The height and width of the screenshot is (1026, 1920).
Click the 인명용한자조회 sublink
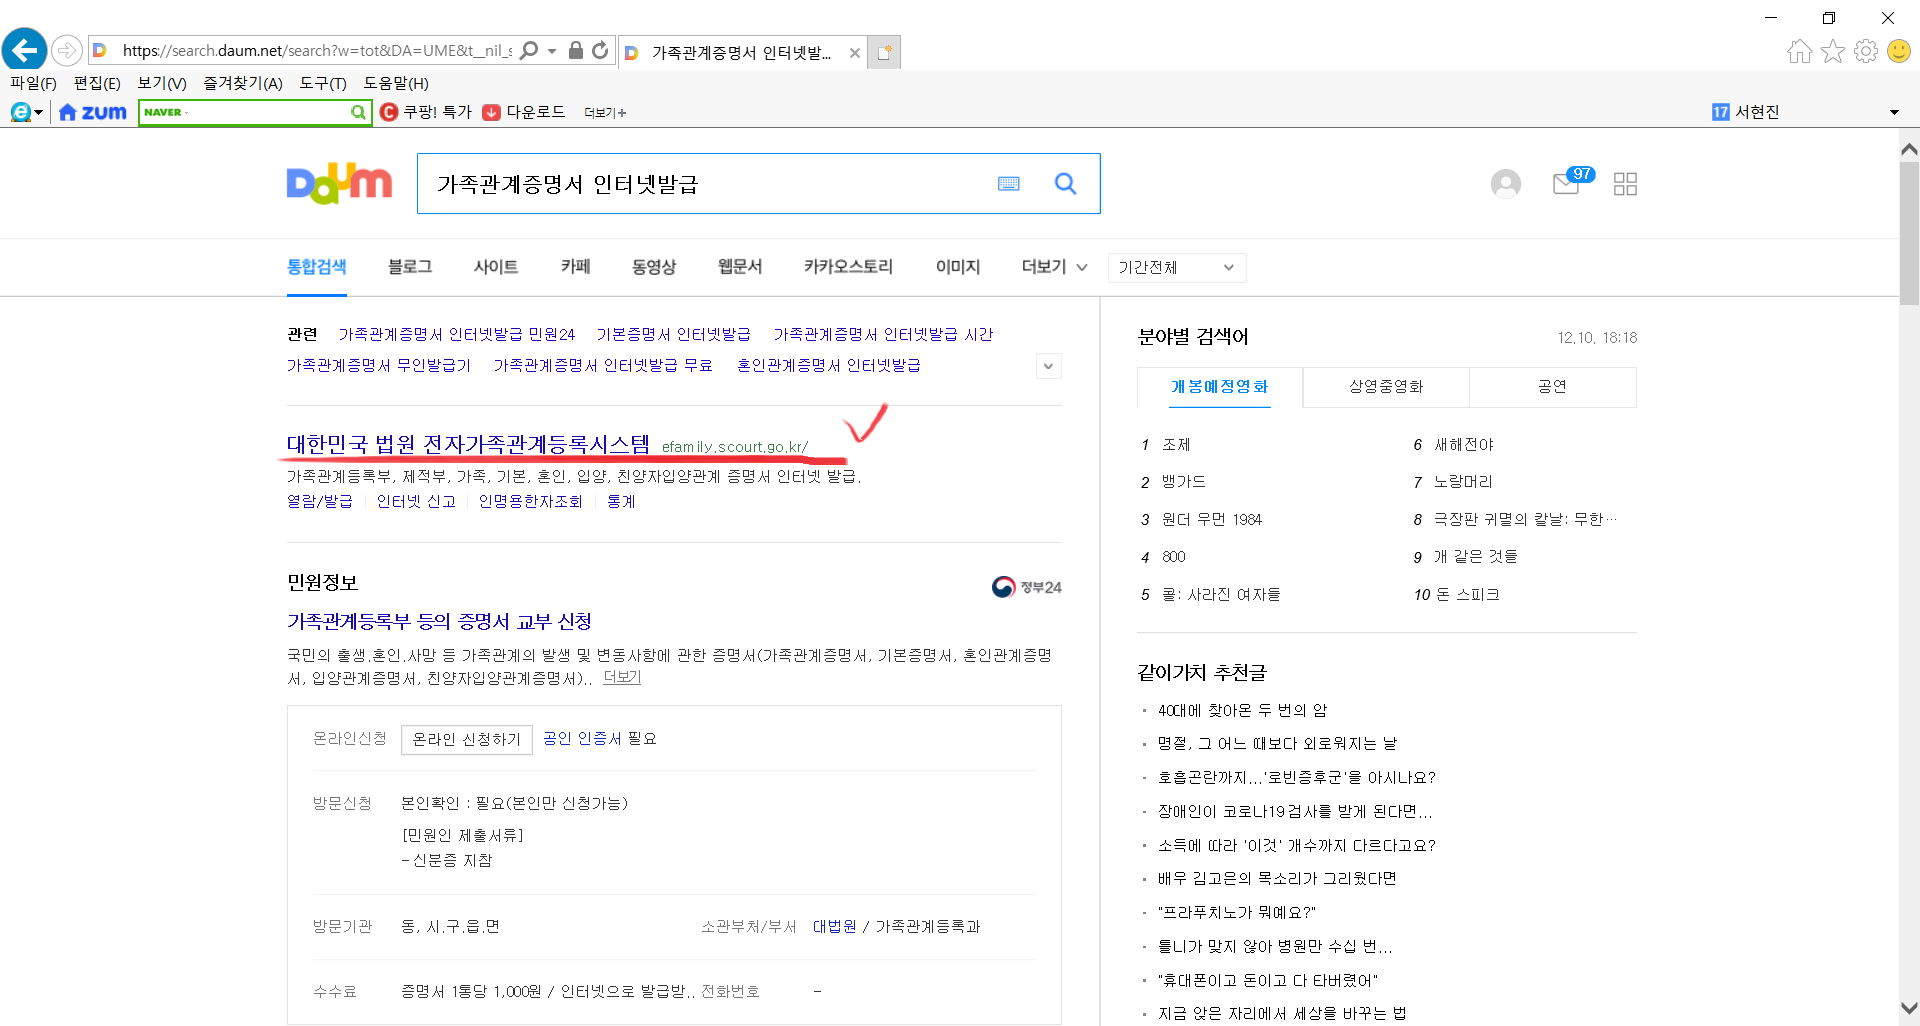531,501
